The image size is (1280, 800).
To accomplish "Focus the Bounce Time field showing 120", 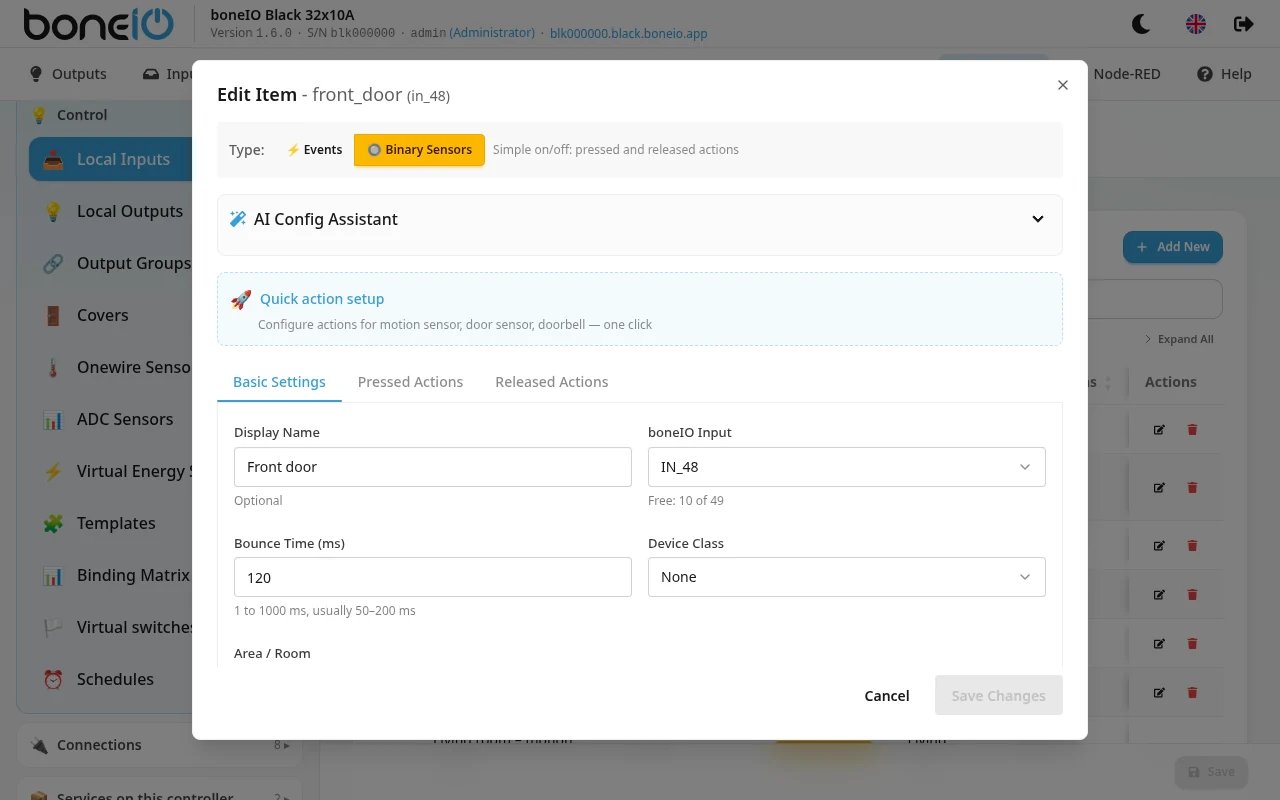I will [433, 577].
